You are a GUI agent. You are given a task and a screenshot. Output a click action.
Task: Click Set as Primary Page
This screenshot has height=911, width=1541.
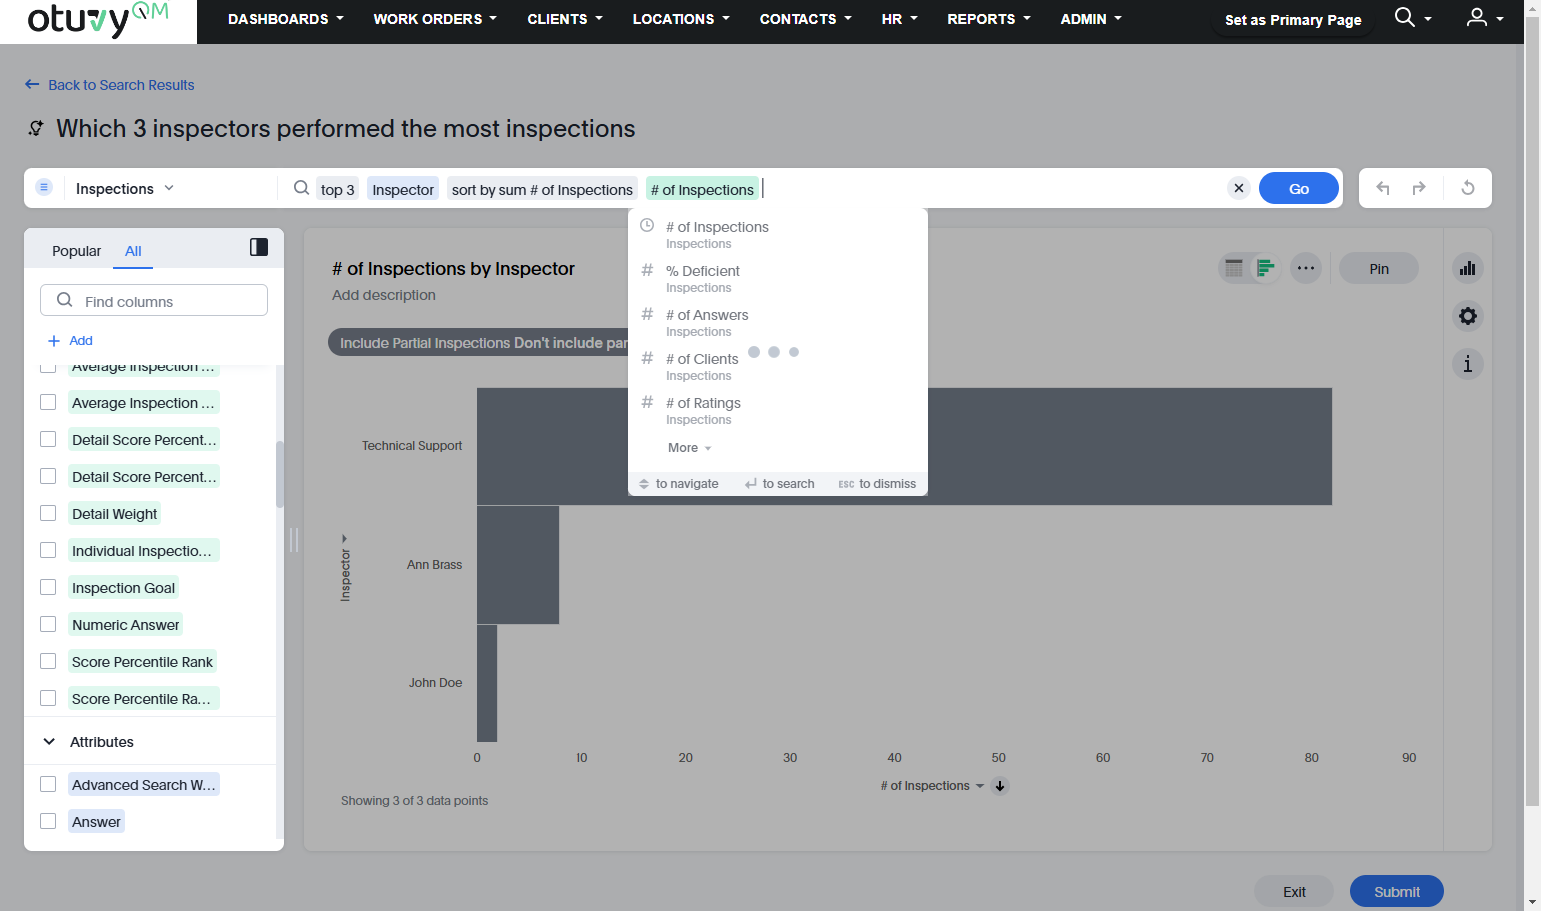[1293, 20]
